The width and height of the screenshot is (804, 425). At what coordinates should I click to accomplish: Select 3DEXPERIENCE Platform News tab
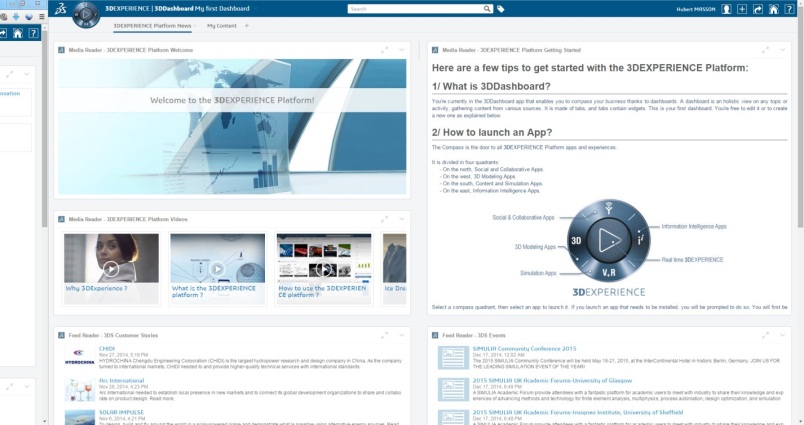(x=152, y=25)
